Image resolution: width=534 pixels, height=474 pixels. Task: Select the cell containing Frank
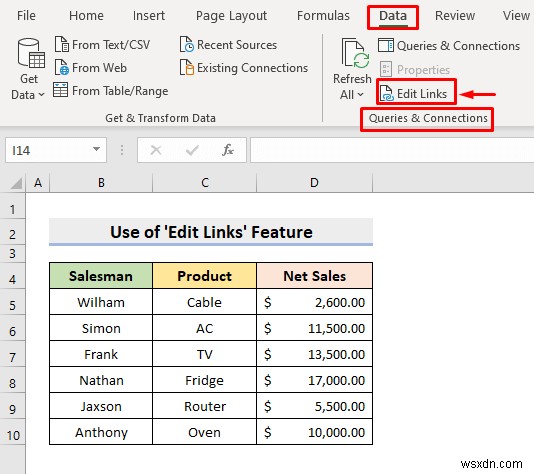(101, 354)
